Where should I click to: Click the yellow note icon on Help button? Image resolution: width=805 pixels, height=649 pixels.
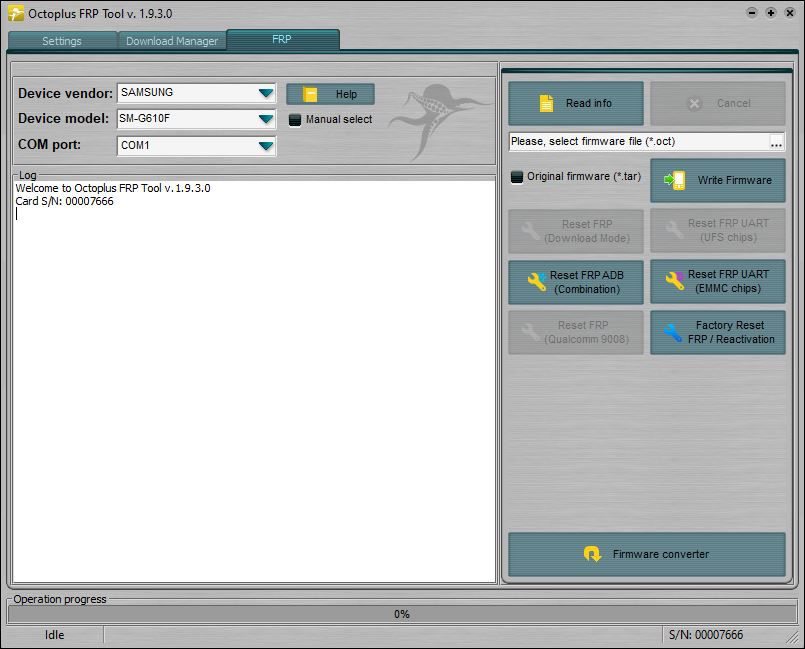(x=310, y=94)
